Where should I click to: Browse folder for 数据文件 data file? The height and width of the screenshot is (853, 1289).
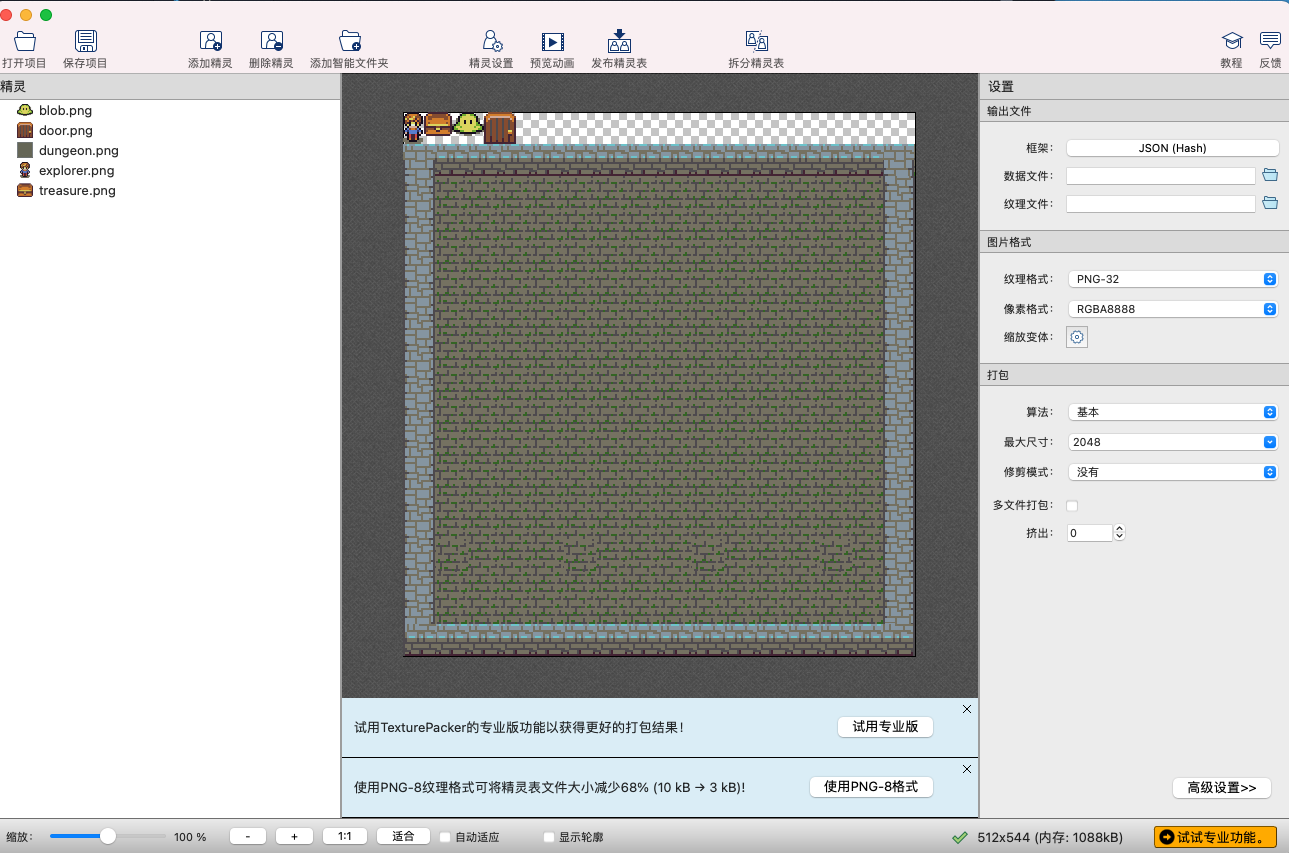[1270, 175]
